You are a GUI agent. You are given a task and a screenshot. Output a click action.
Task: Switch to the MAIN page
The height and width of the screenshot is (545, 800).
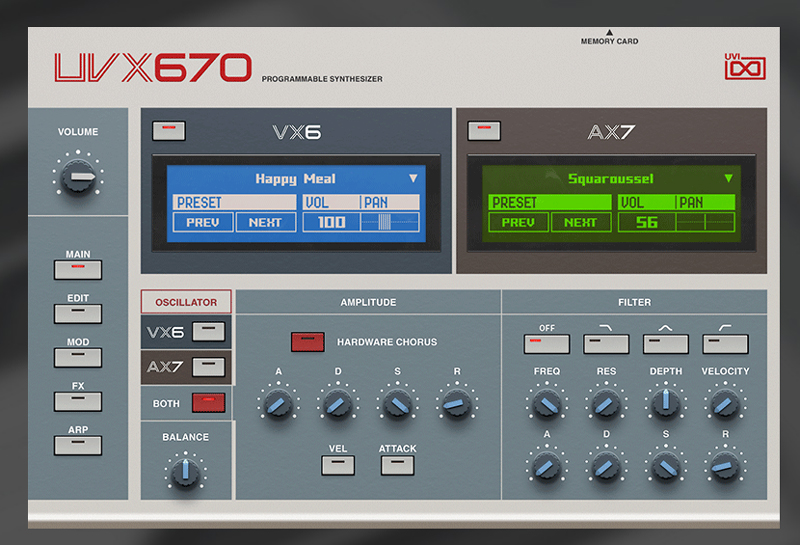pyautogui.click(x=78, y=270)
